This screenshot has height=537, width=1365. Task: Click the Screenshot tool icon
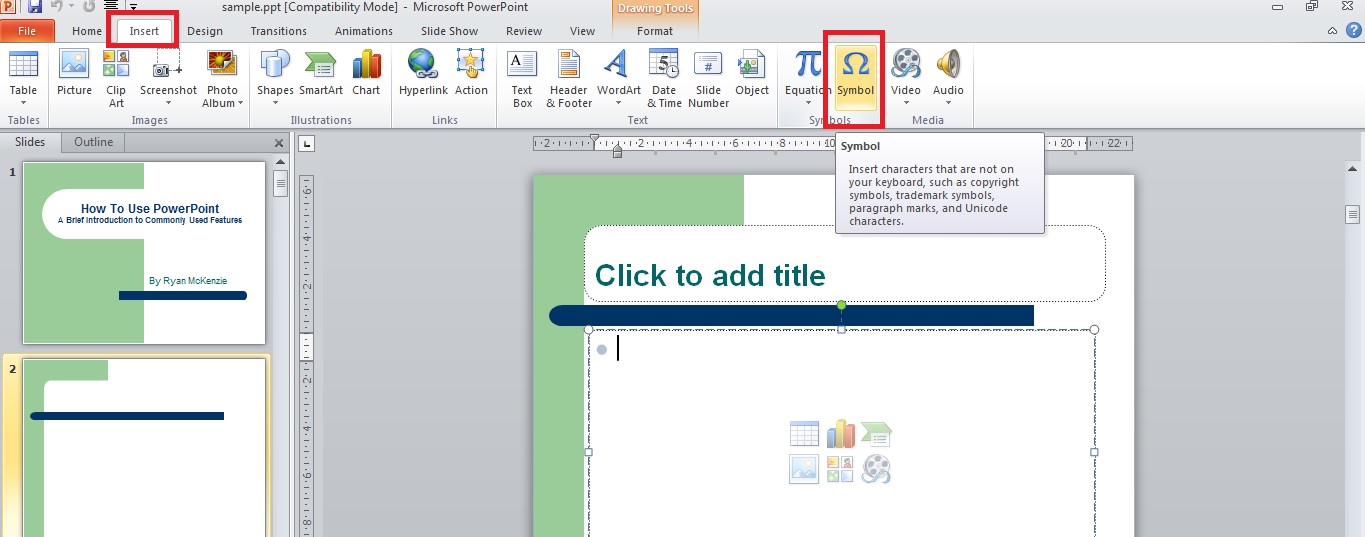(167, 65)
